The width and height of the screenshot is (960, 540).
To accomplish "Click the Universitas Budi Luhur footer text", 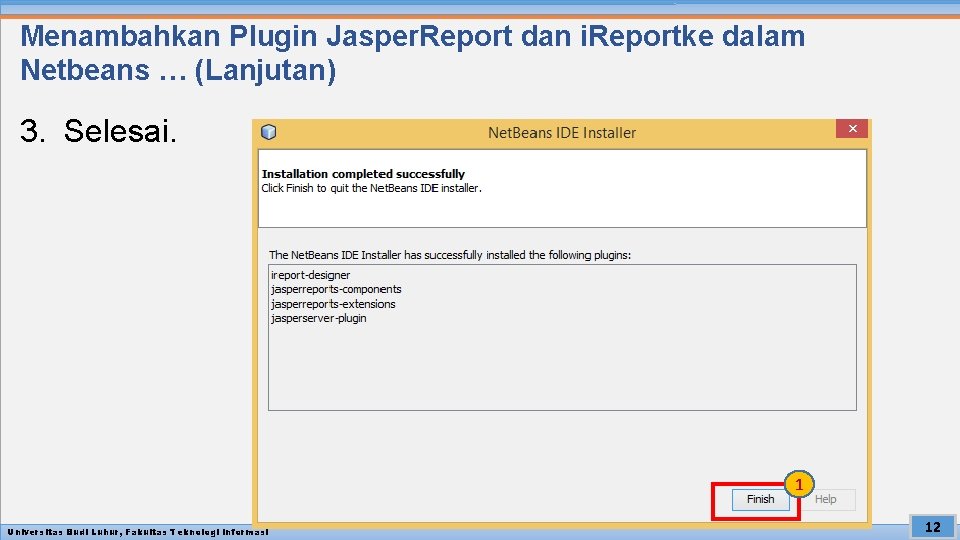I will [138, 532].
